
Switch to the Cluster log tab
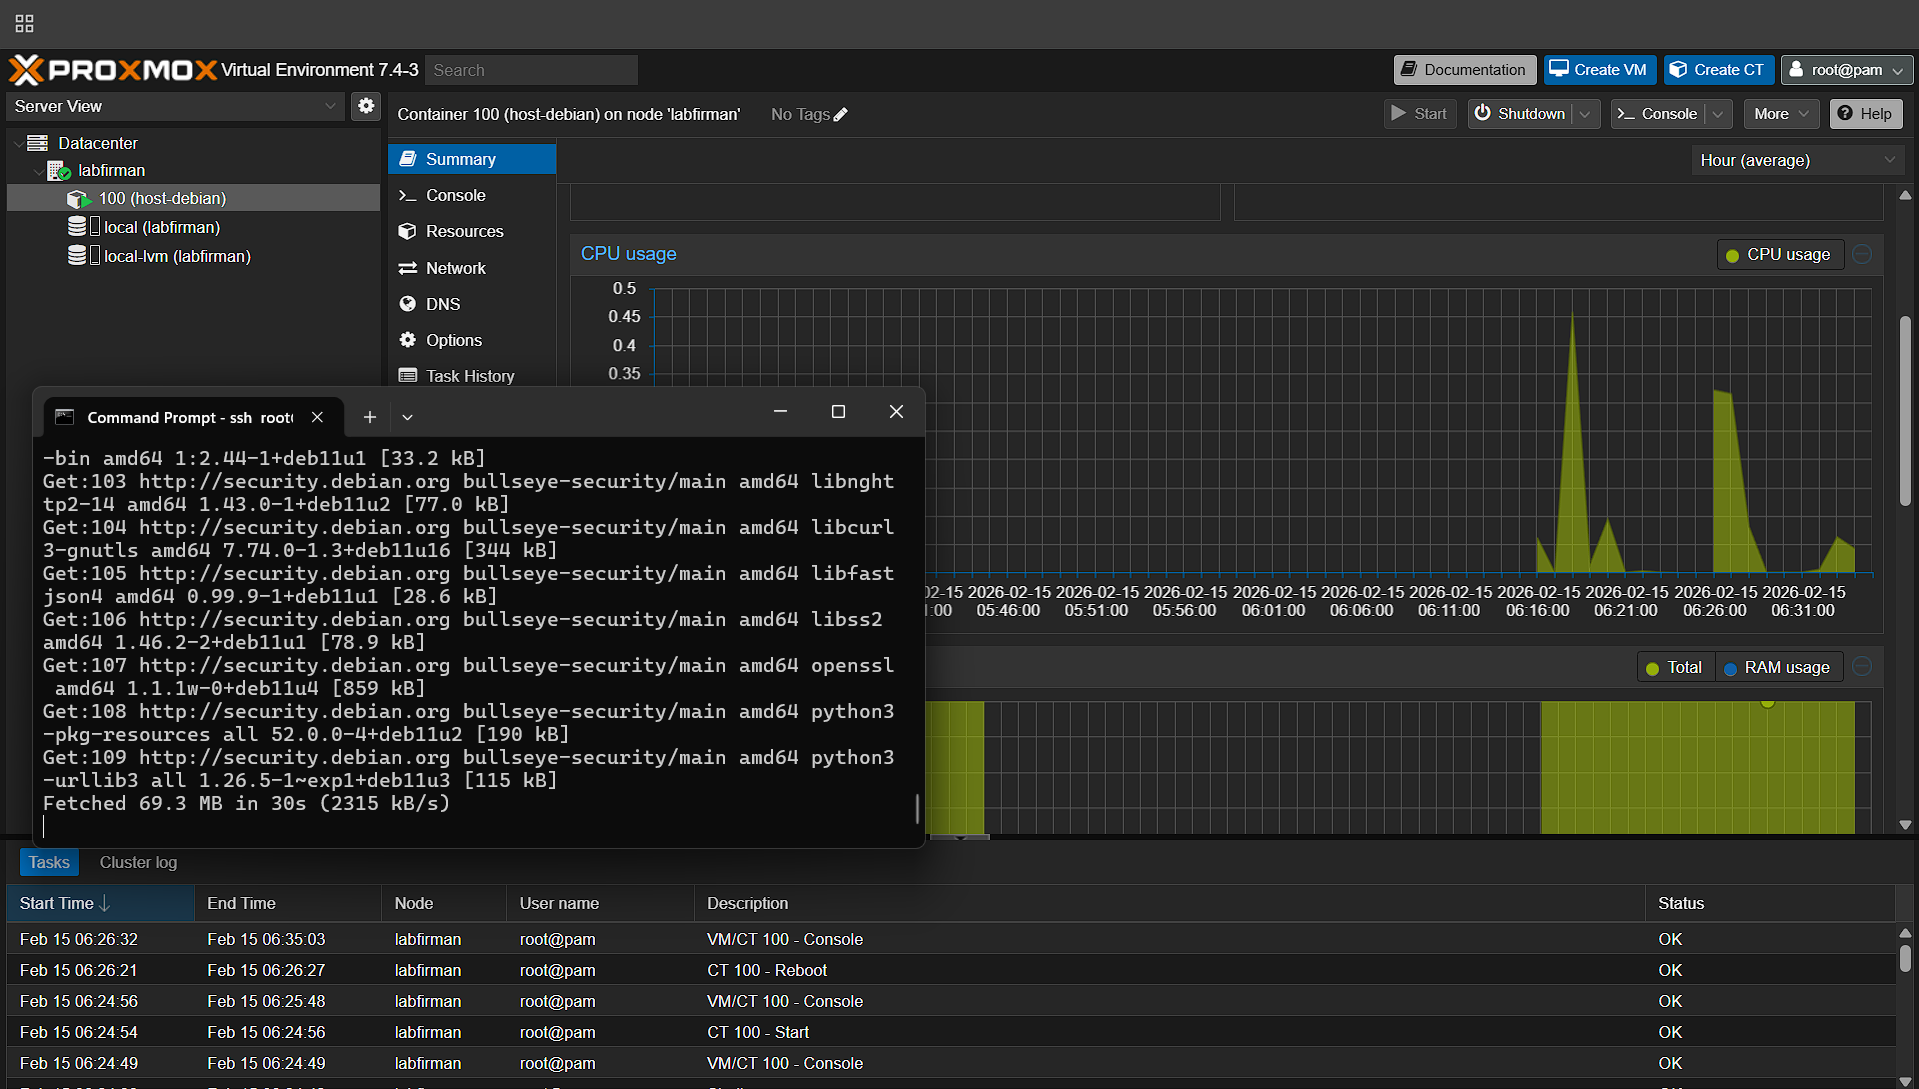pyautogui.click(x=138, y=862)
